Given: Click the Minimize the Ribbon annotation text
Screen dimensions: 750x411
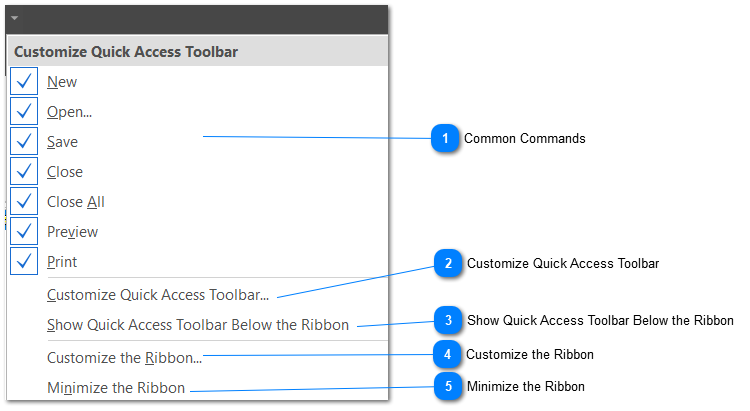Looking at the screenshot, I should pos(525,386).
